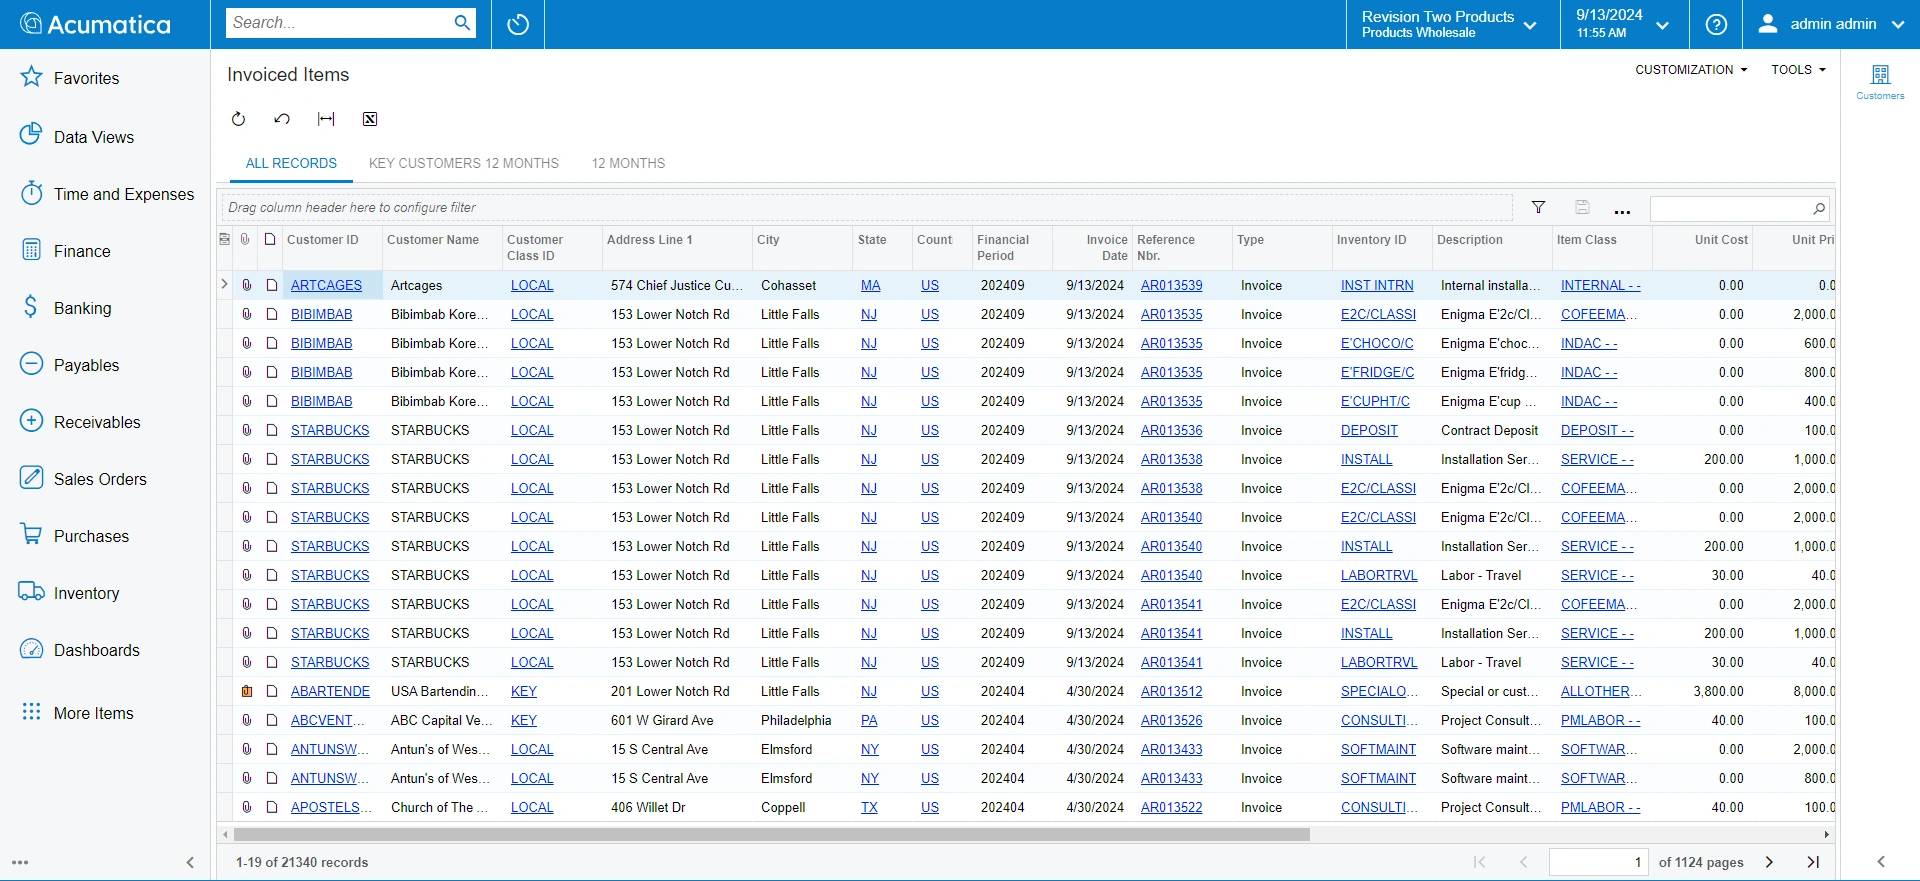Viewport: 1920px width, 881px height.
Task: Open the recent history clock icon
Action: (518, 24)
